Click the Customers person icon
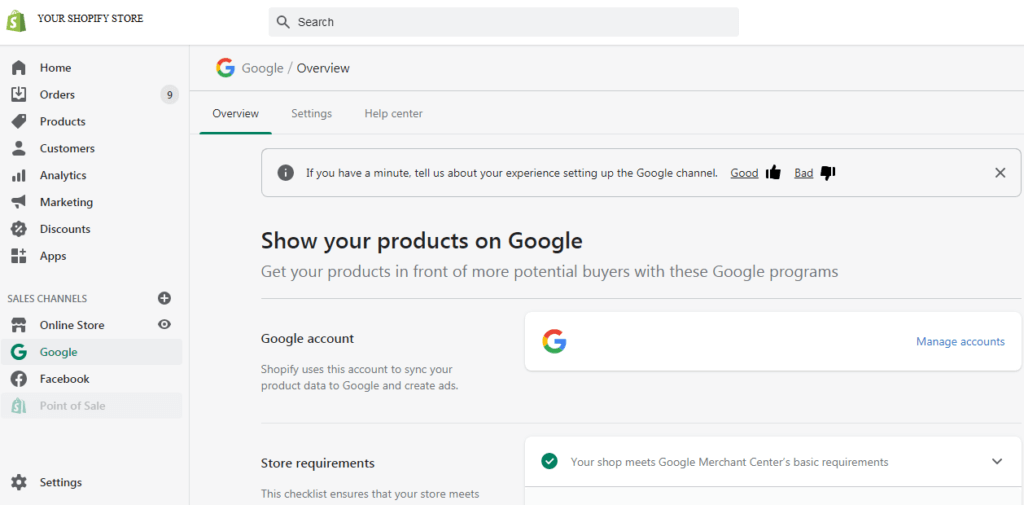Screen dimensions: 1024x505 point(19,148)
